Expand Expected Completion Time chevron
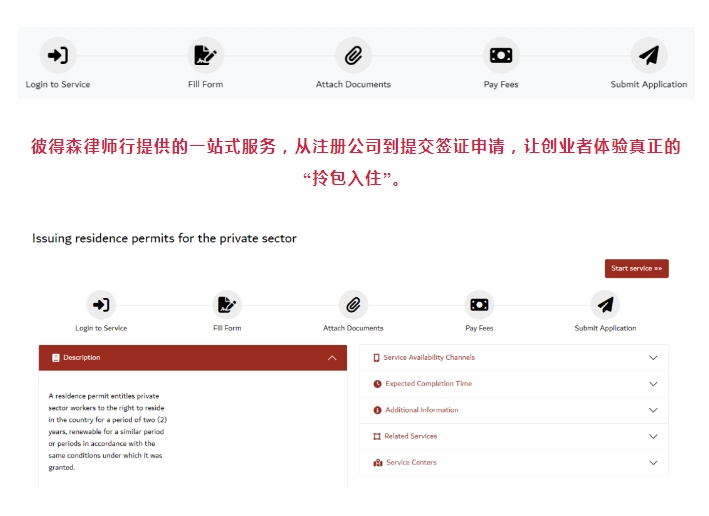This screenshot has height=516, width=709. [653, 384]
